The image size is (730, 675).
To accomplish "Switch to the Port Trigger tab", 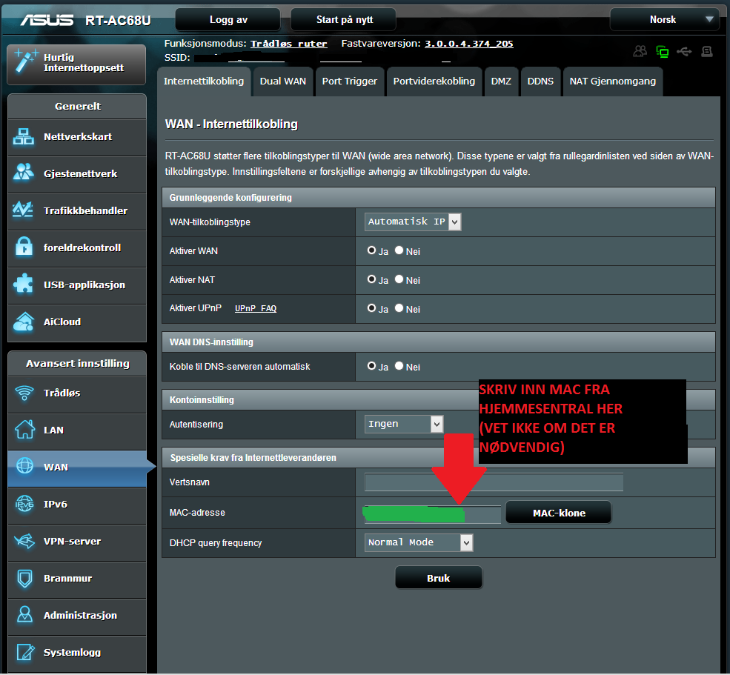I will pos(350,81).
